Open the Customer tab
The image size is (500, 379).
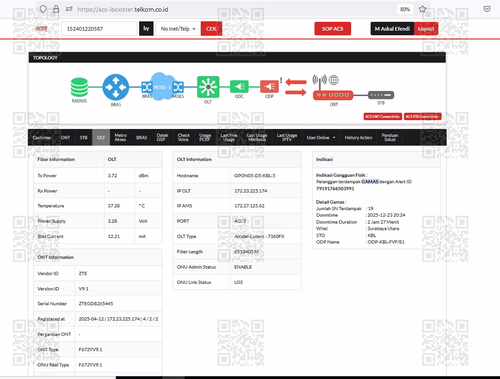[x=42, y=137]
